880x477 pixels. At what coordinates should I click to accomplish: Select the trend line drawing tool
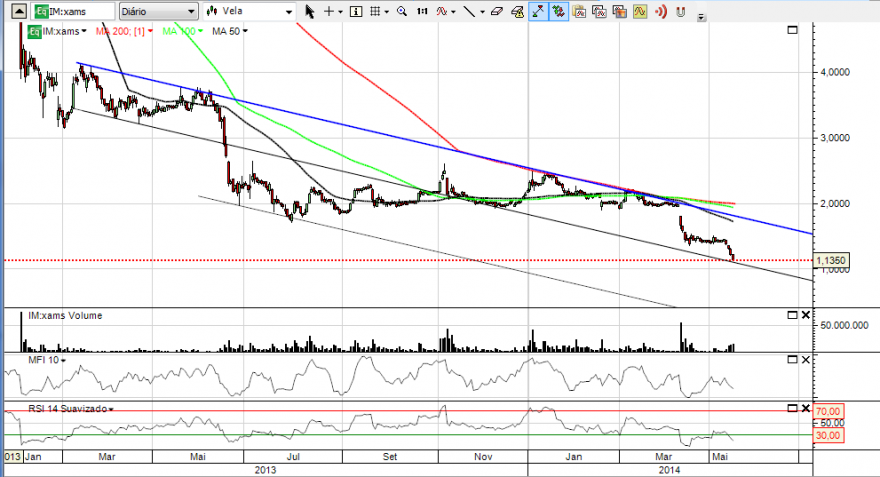[x=469, y=11]
